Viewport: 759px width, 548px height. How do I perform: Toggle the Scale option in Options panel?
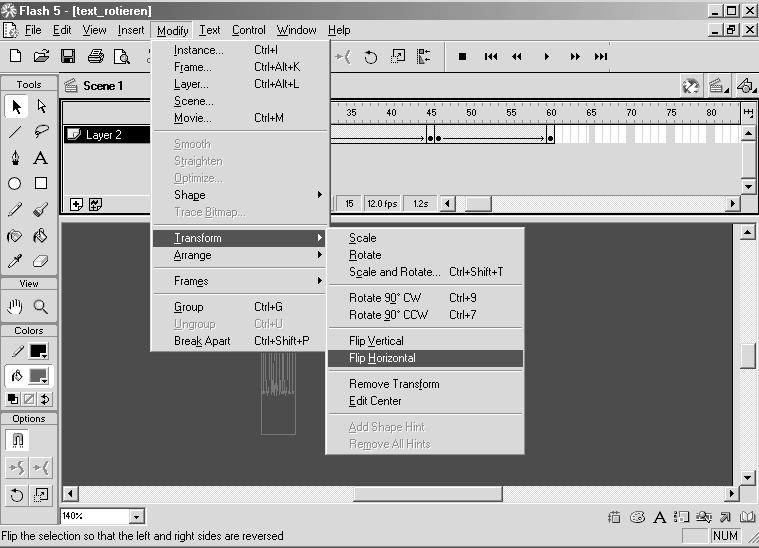(41, 495)
